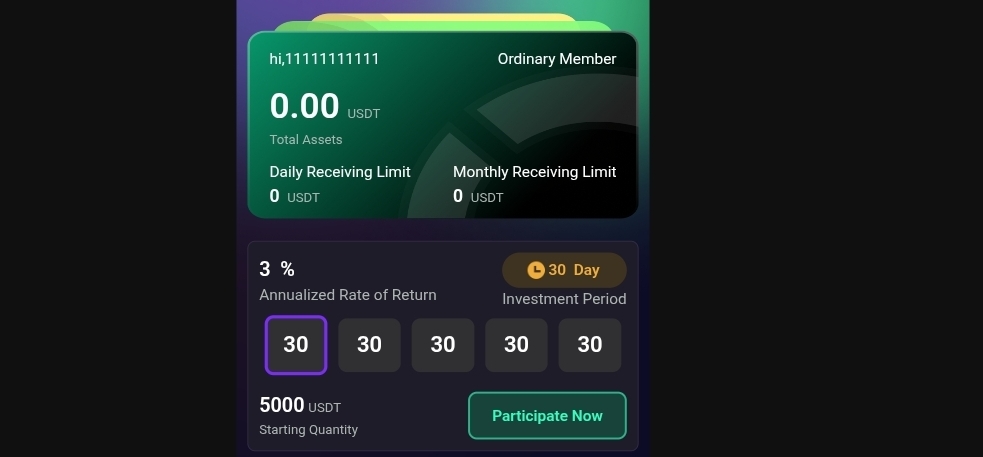Tap the Ordinary Member level label
This screenshot has width=983, height=457.
(x=557, y=59)
